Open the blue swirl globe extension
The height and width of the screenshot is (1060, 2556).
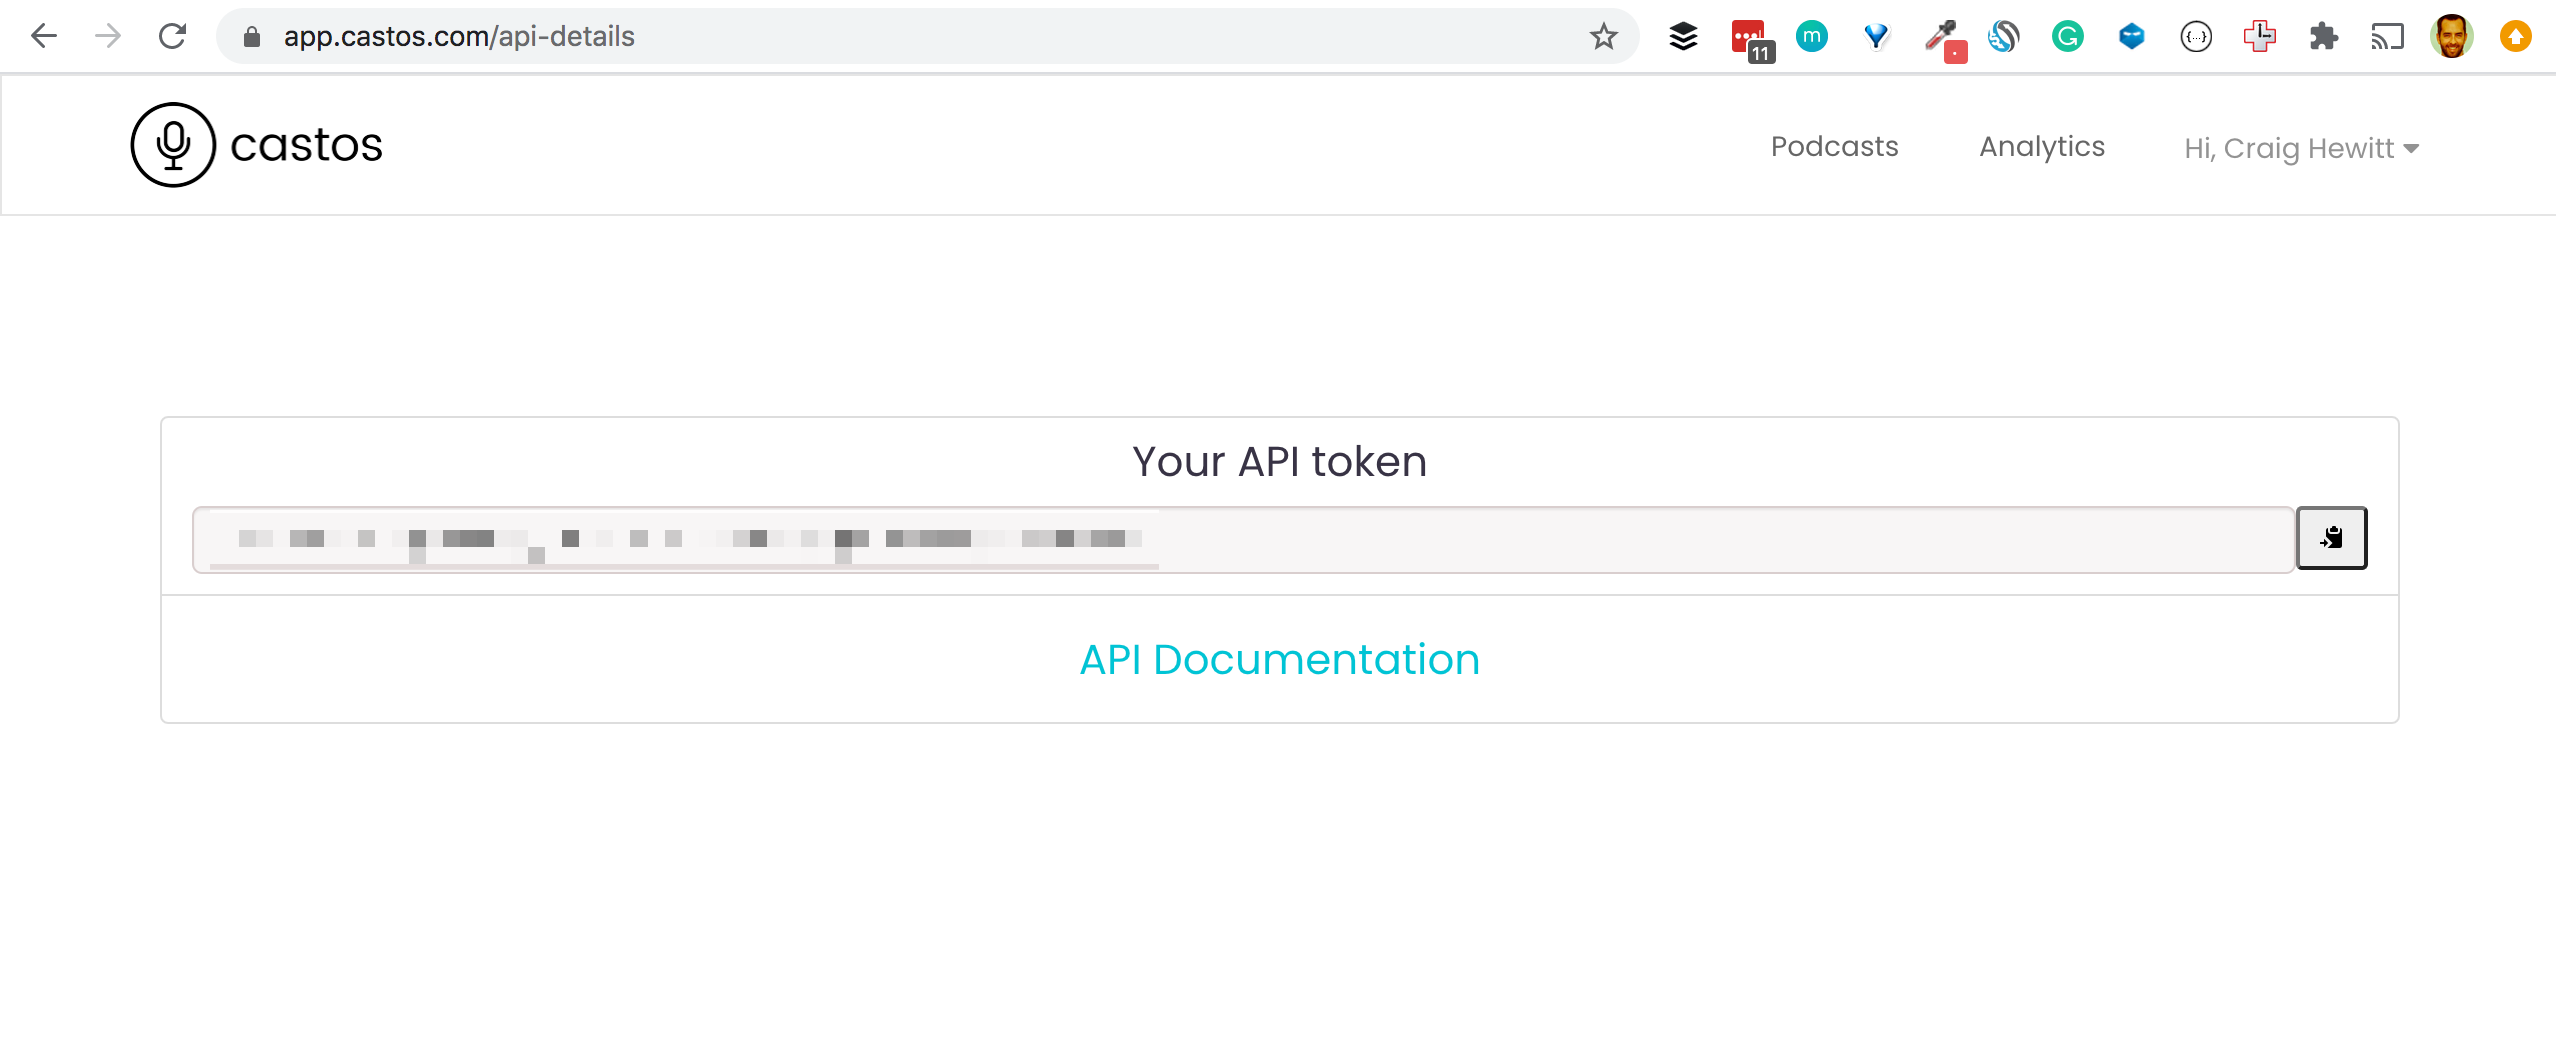pos(2004,37)
